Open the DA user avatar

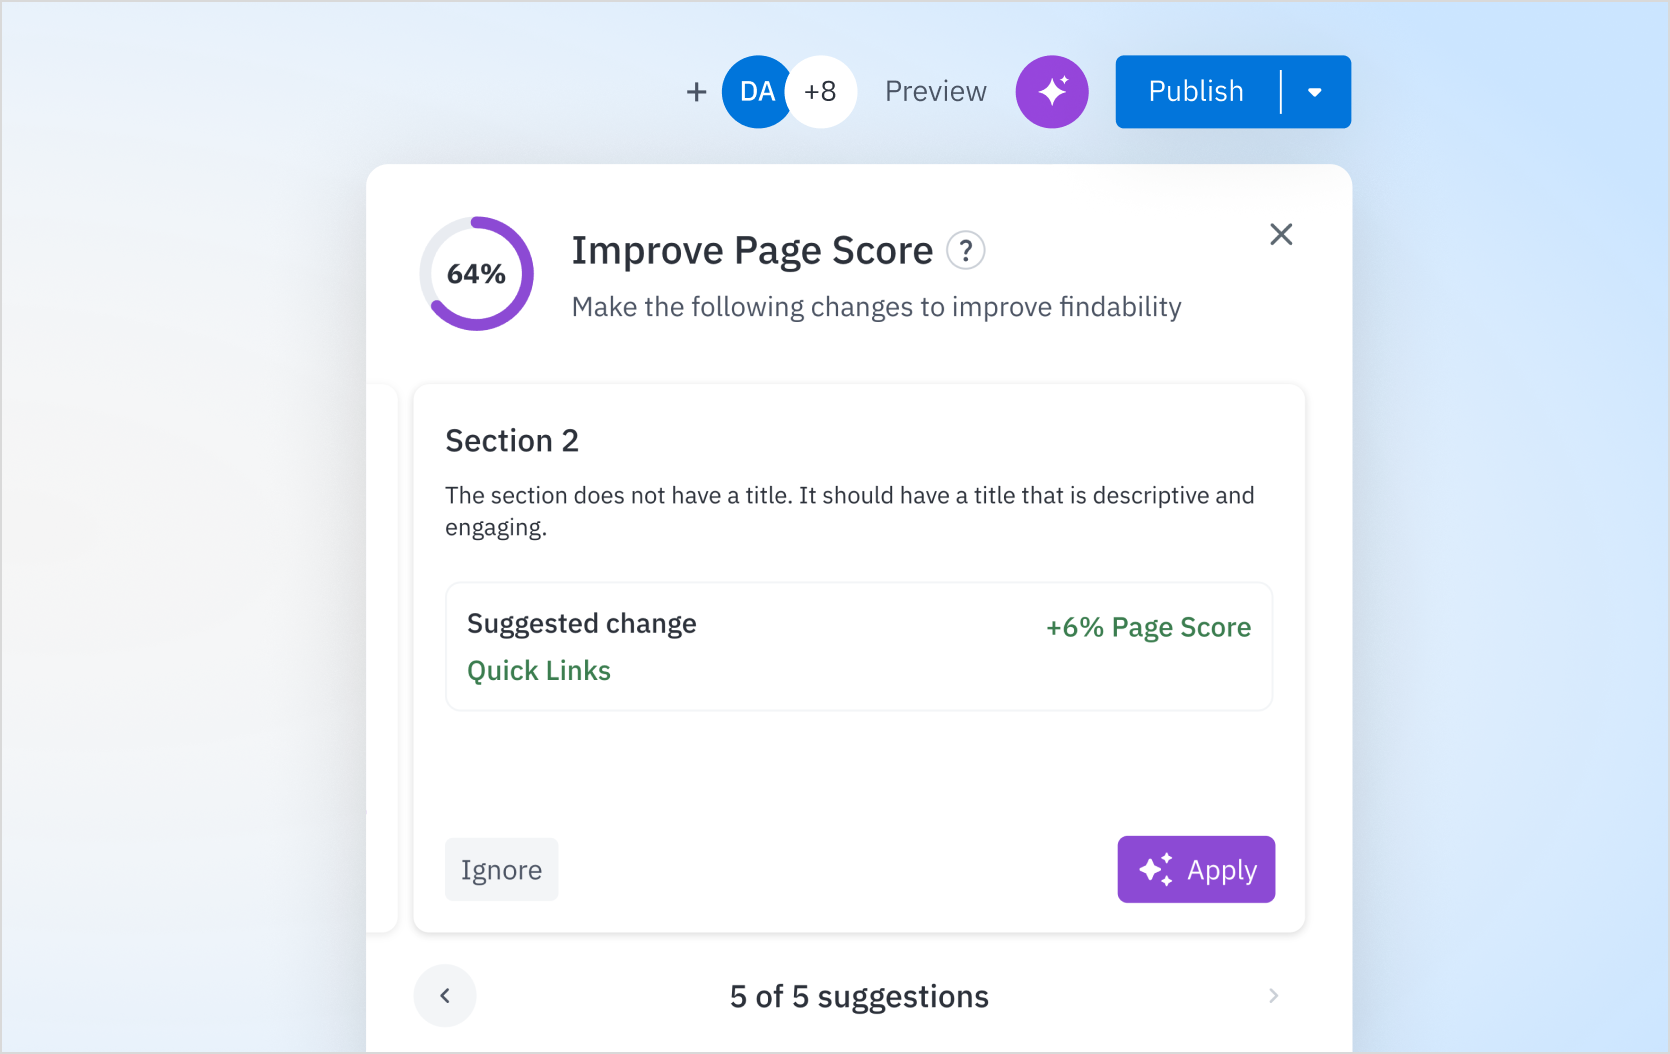tap(757, 92)
